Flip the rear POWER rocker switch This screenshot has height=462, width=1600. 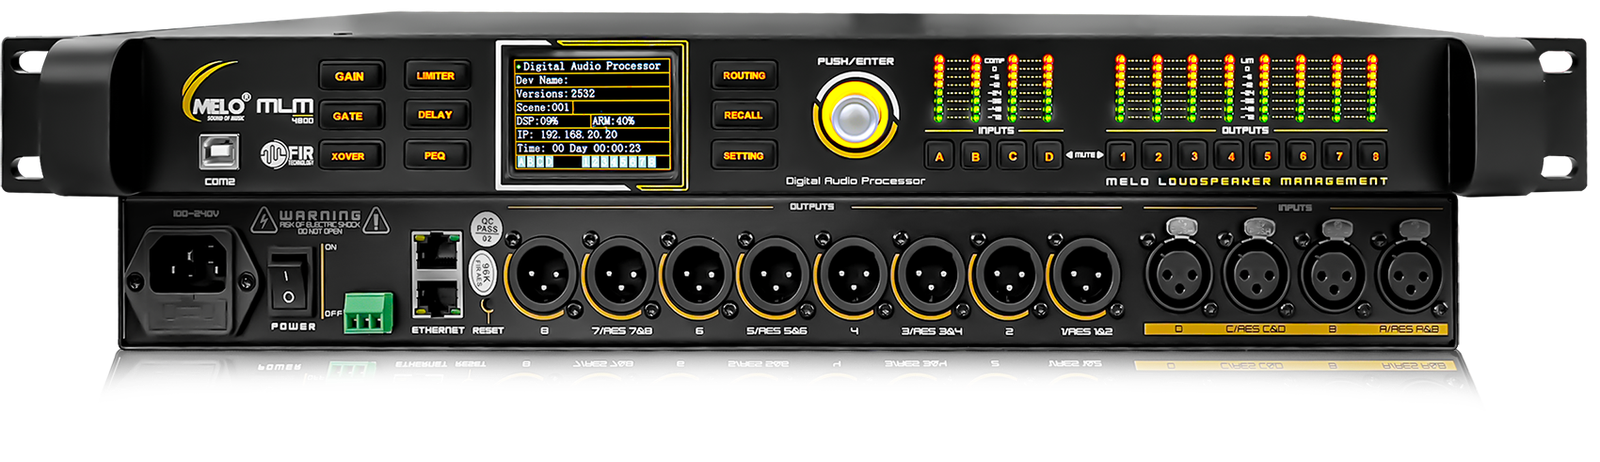coord(288,284)
